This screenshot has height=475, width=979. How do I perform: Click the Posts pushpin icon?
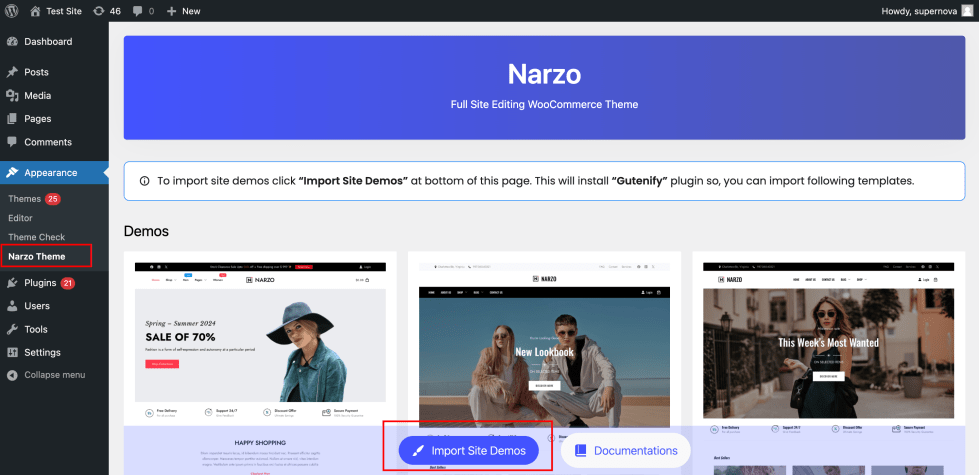pos(12,72)
